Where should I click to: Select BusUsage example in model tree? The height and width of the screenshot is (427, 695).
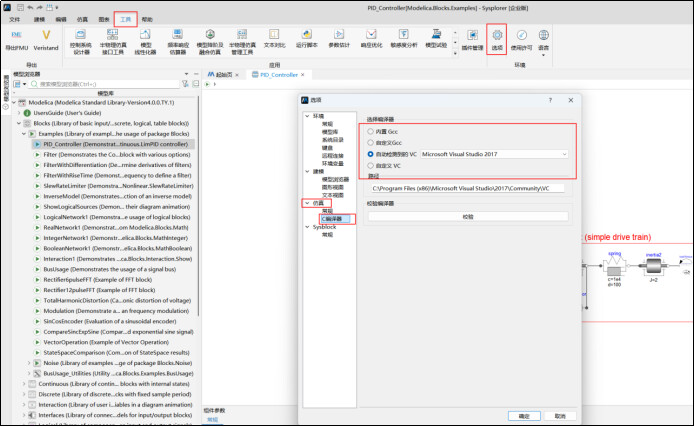[109, 269]
